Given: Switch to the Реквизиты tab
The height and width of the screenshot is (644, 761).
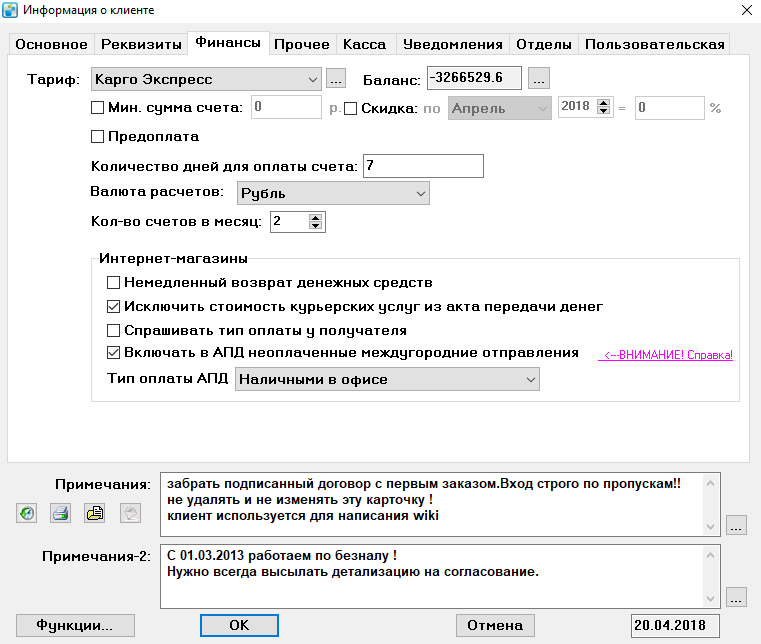Looking at the screenshot, I should coord(141,44).
